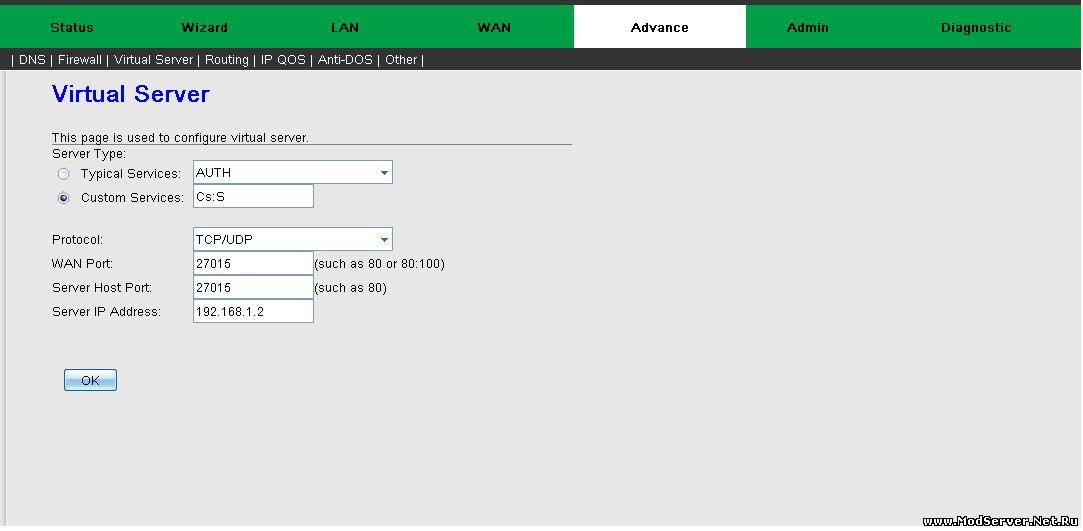This screenshot has width=1083, height=531.
Task: Expand the Typical Services AUTH dropdown
Action: [293, 173]
